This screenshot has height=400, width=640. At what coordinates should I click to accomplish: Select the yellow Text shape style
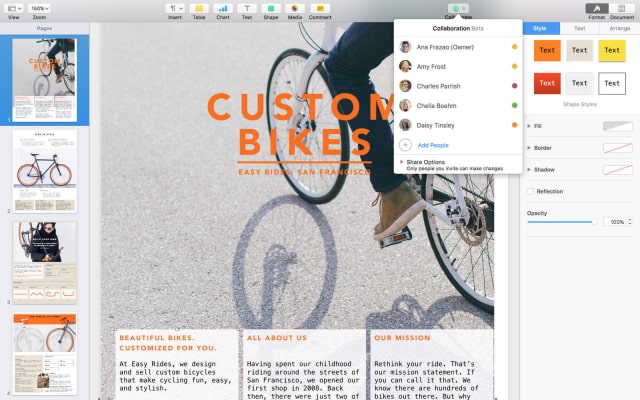point(611,50)
